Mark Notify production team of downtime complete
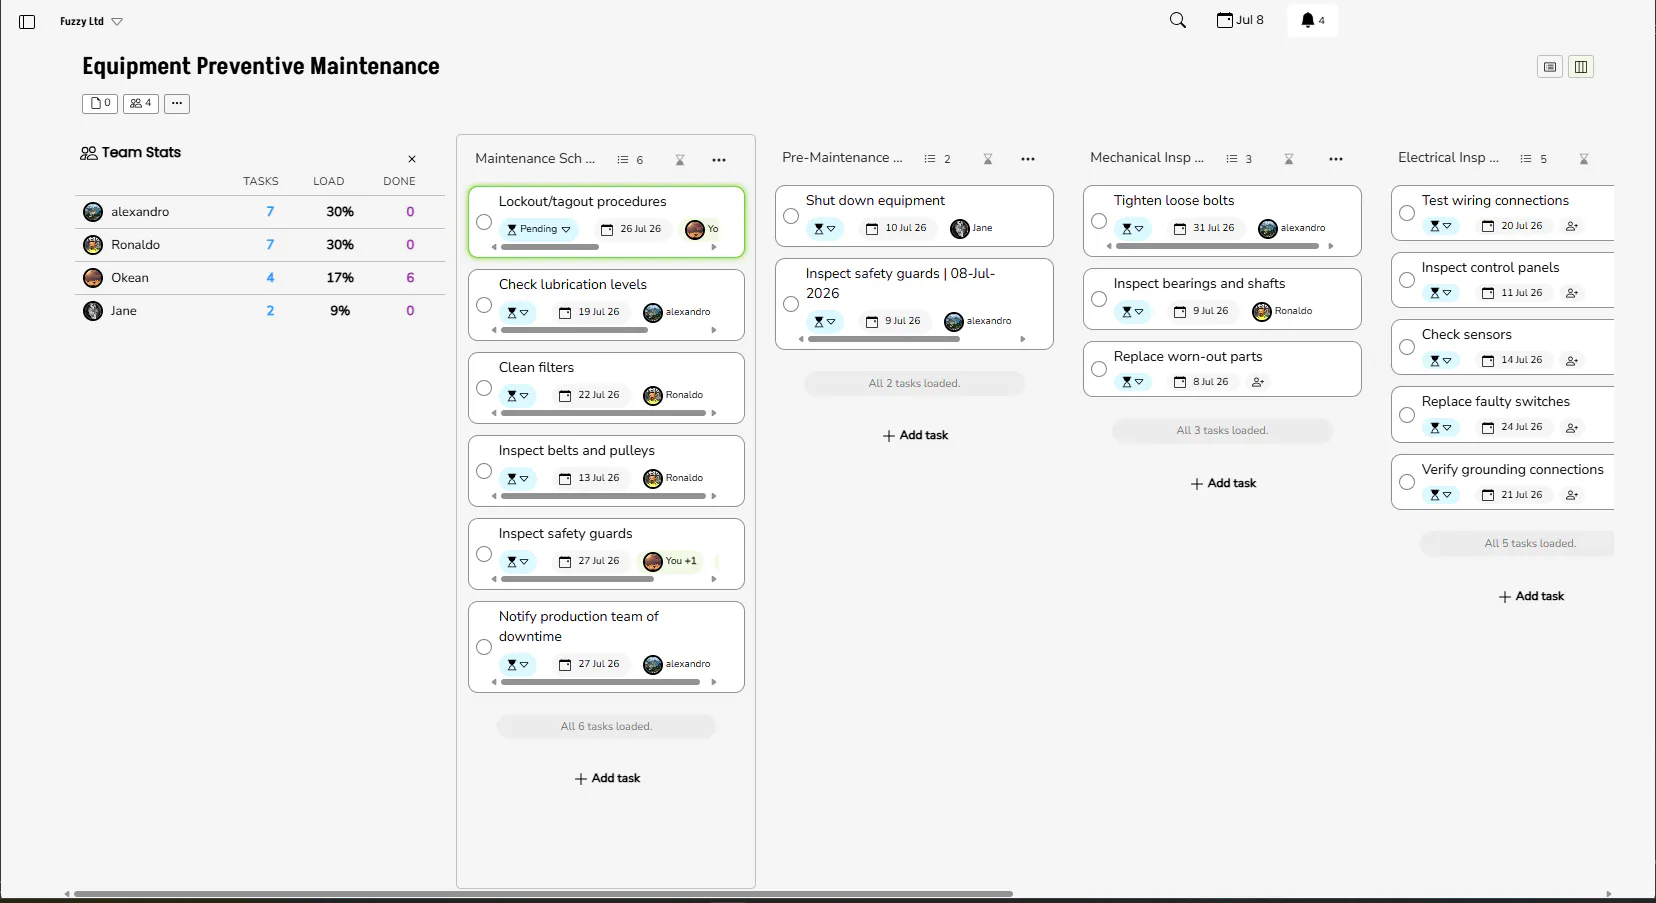Image resolution: width=1656 pixels, height=903 pixels. click(484, 647)
